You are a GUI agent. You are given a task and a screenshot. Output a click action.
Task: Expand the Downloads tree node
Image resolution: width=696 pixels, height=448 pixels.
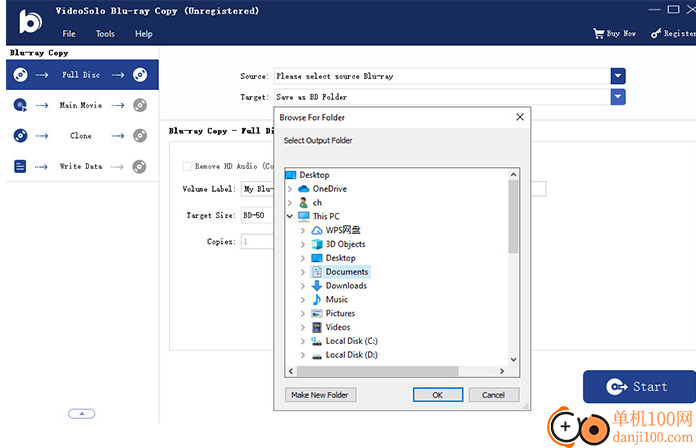click(x=303, y=285)
